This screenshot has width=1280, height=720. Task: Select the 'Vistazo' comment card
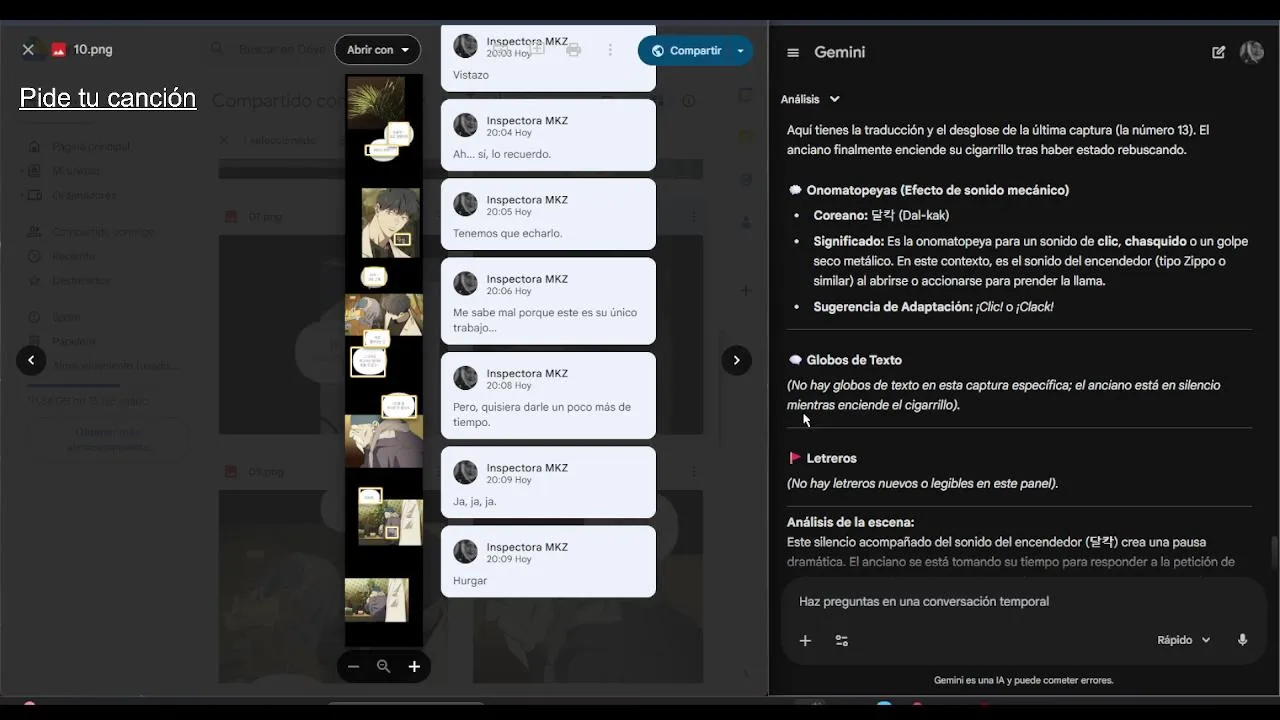click(x=548, y=58)
